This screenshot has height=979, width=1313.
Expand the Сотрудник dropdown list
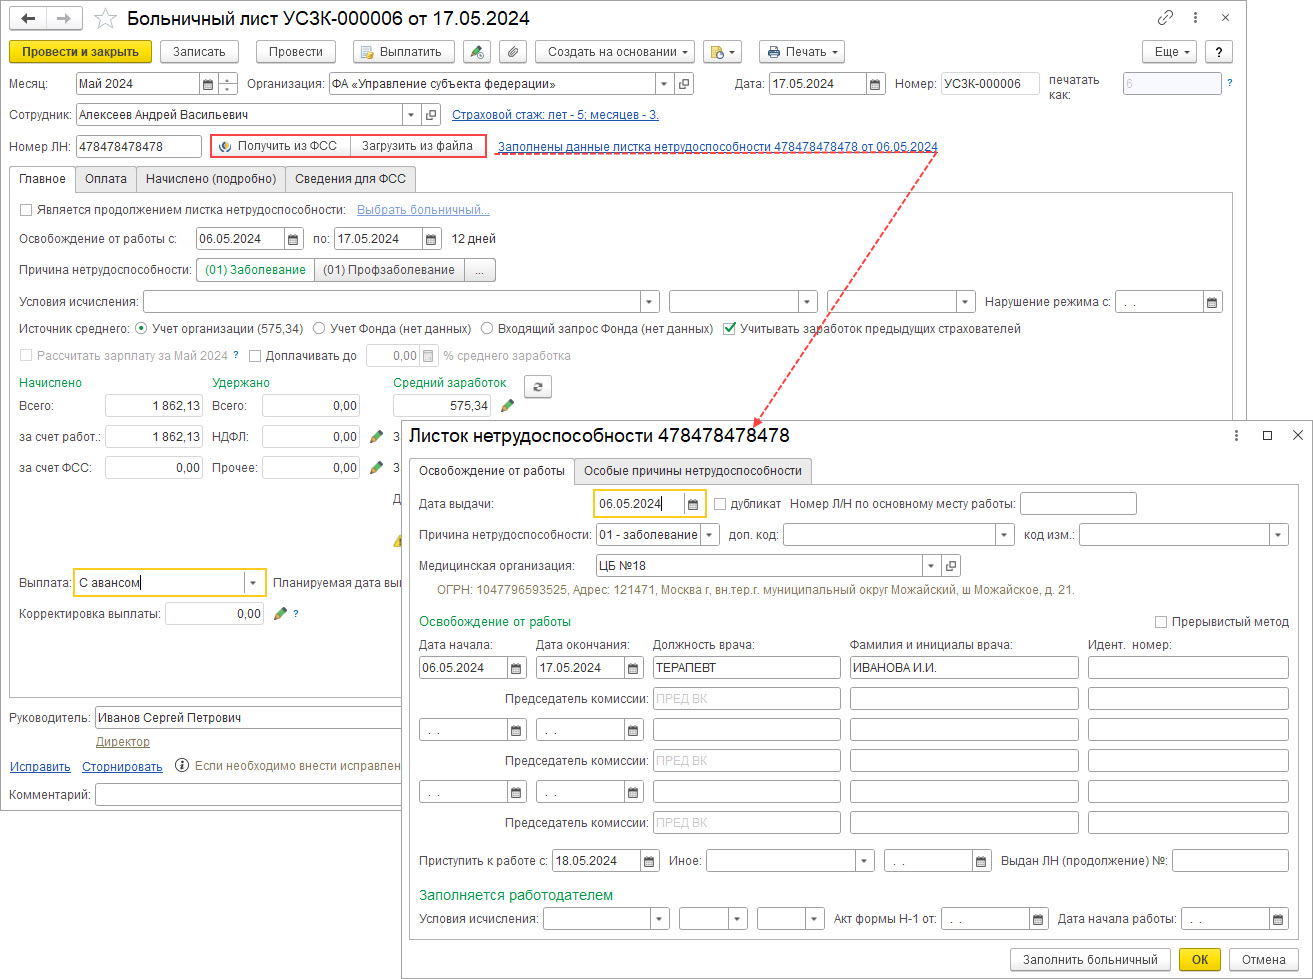tap(412, 115)
